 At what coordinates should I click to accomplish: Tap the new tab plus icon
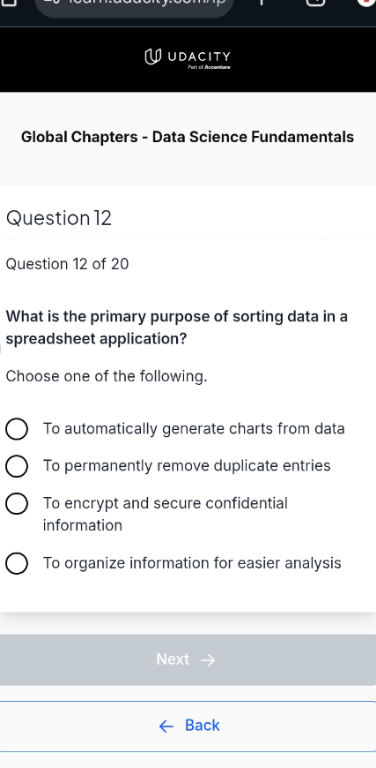(x=261, y=2)
